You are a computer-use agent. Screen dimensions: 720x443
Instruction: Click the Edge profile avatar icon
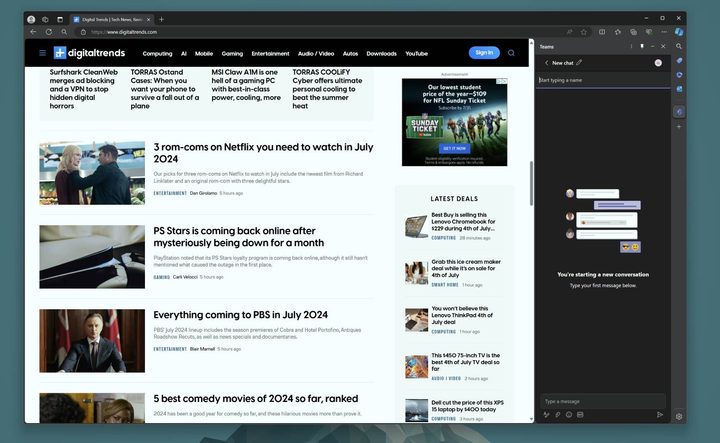31,19
